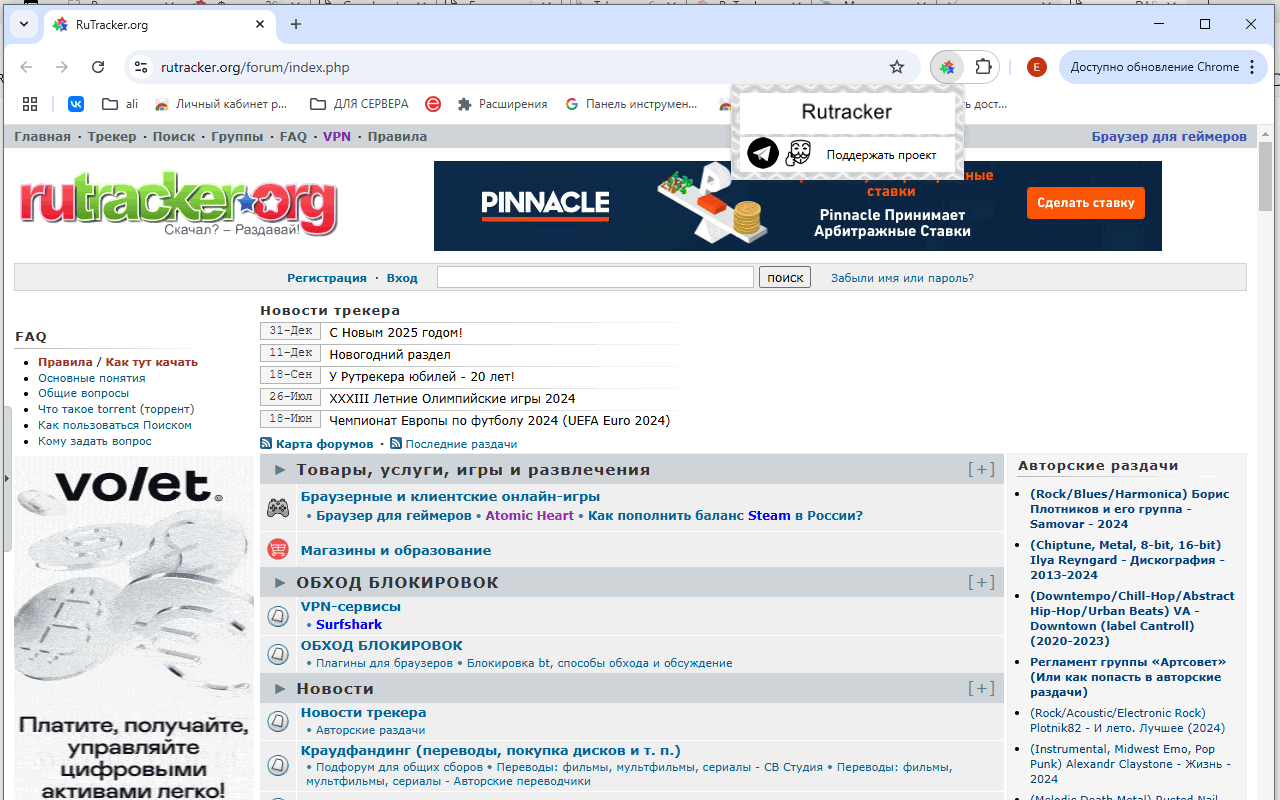Click the Telegram icon in the Rutracker popup
This screenshot has width=1280, height=800.
[762, 153]
